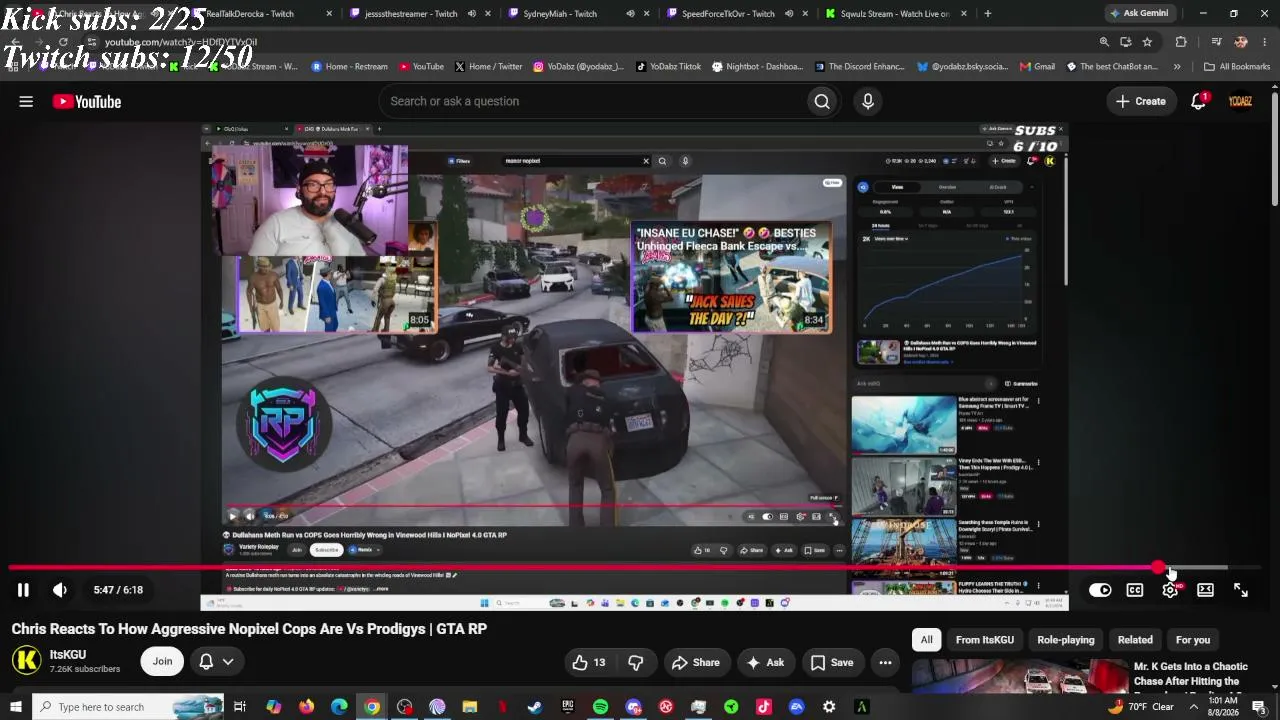1280x720 pixels.
Task: Like the video with thumbs up
Action: tap(588, 662)
